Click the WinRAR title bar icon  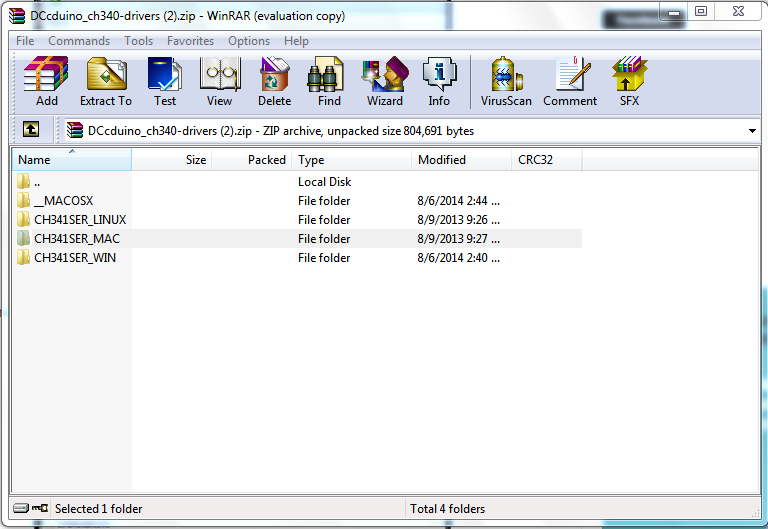click(x=17, y=16)
